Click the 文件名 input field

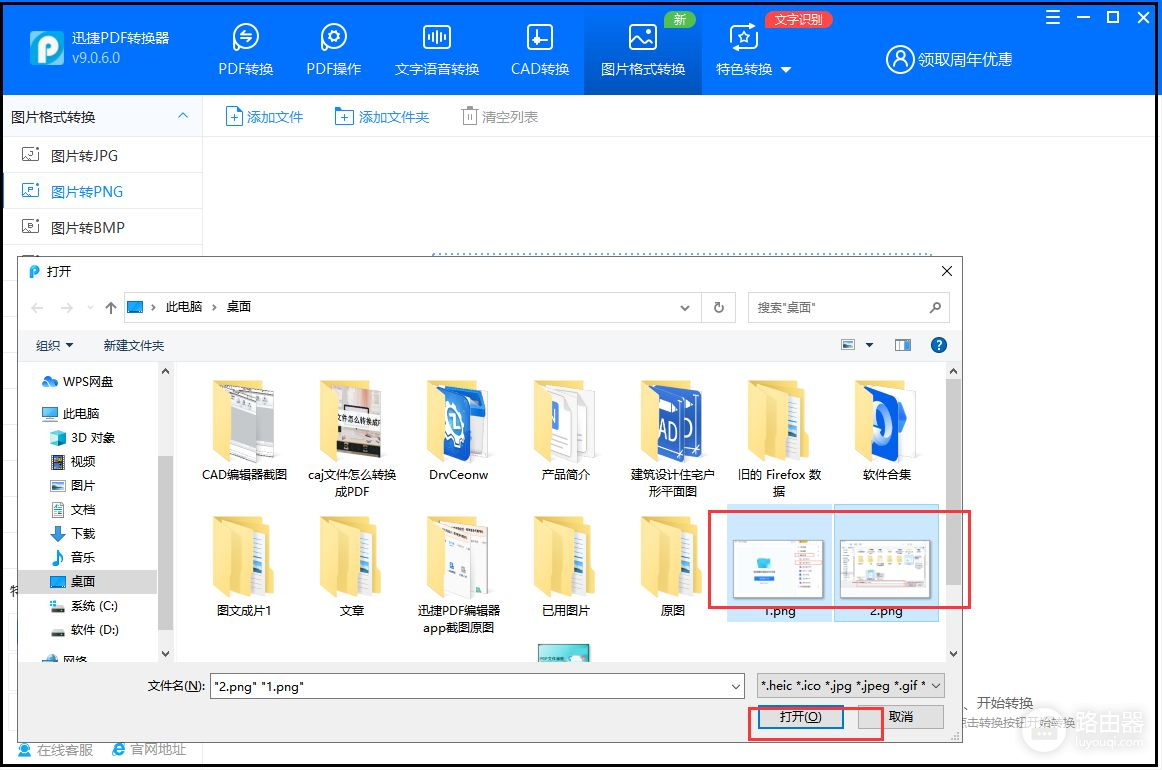click(477, 686)
